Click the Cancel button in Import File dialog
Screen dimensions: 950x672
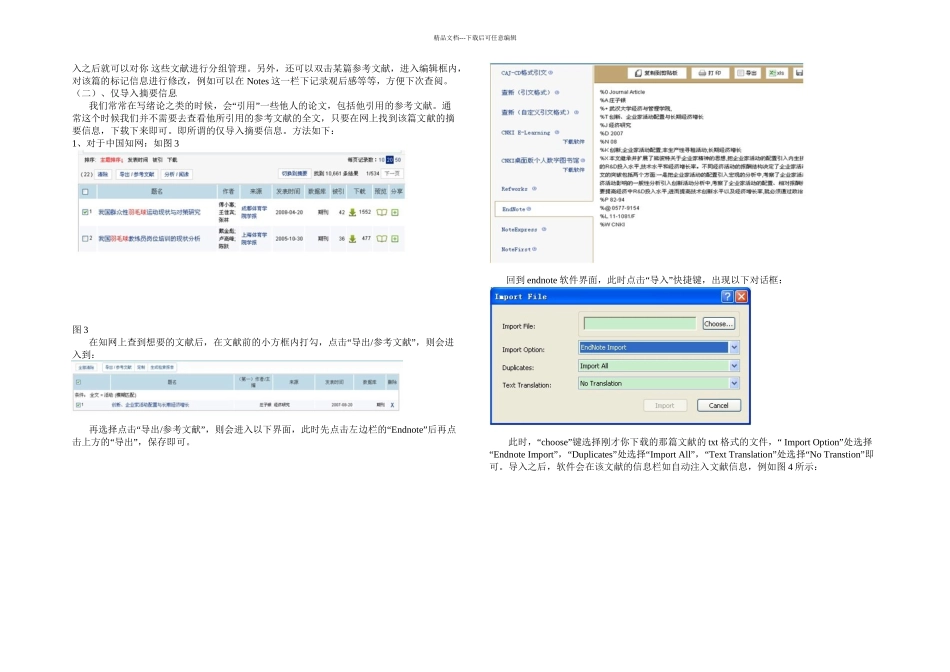point(719,405)
